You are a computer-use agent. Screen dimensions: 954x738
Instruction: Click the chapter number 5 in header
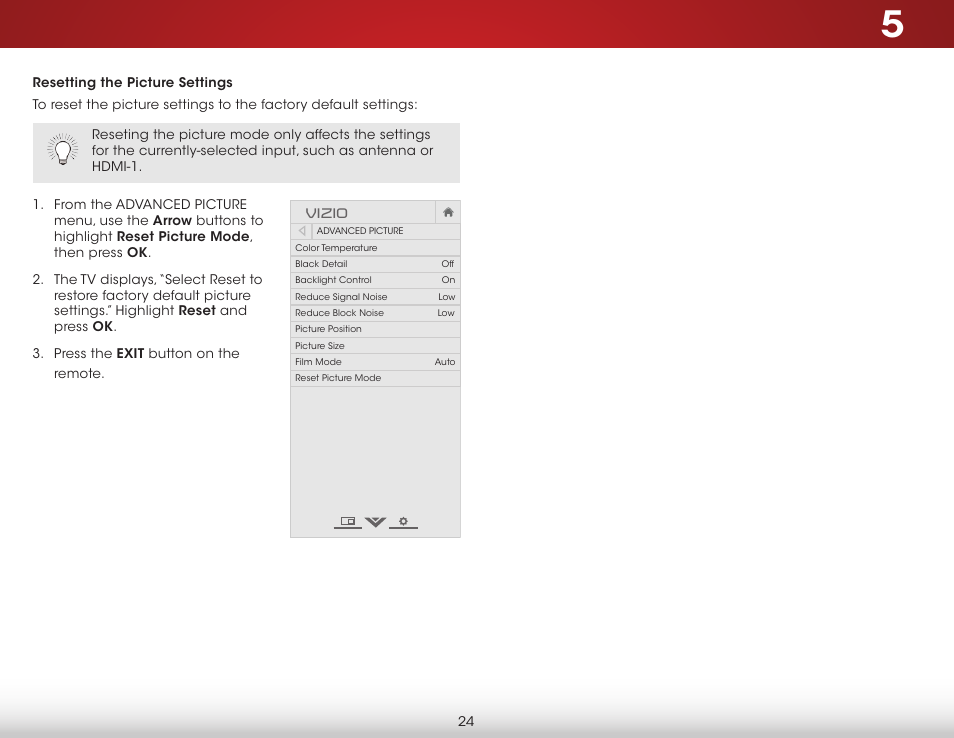[x=892, y=25]
